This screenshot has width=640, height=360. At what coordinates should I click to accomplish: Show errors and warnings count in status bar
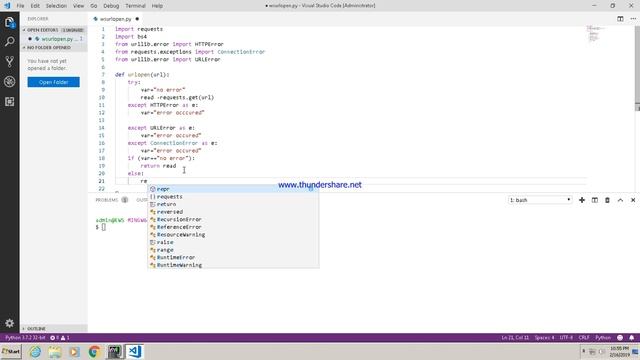click(60, 338)
